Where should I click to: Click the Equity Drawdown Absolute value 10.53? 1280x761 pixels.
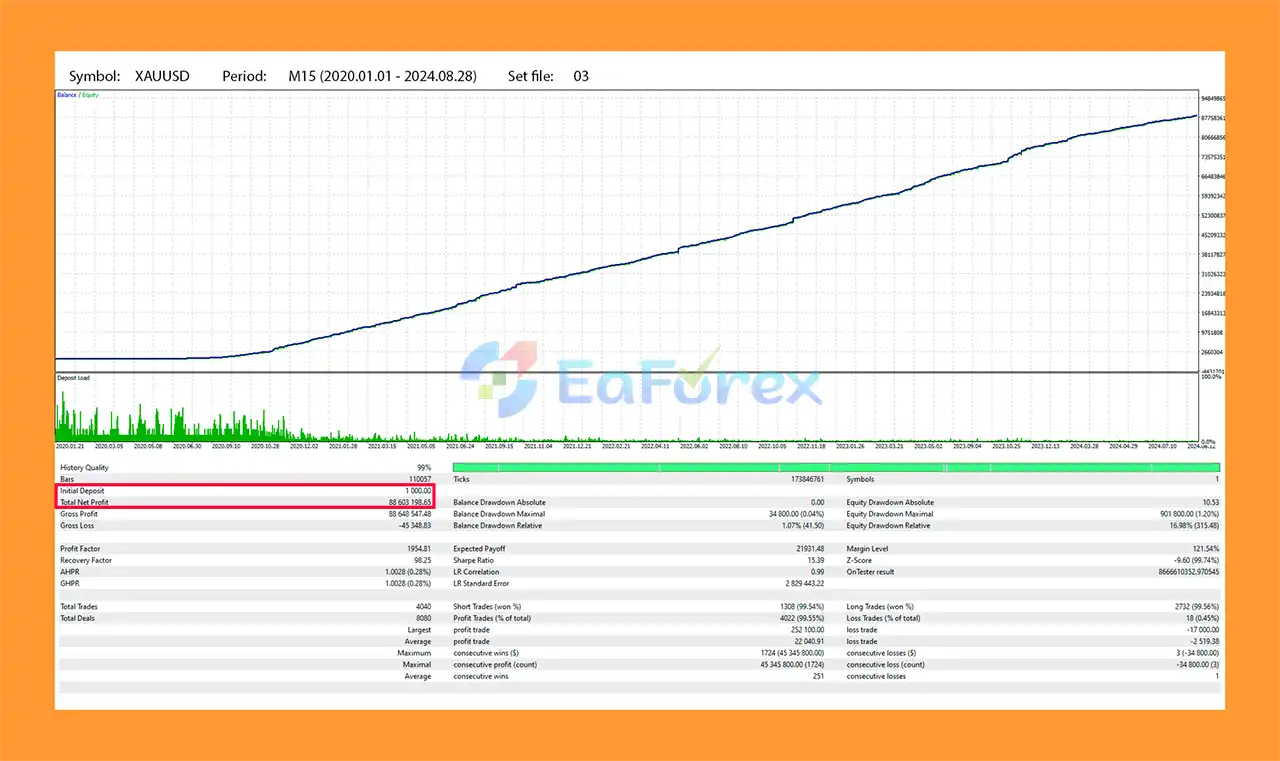(1210, 502)
